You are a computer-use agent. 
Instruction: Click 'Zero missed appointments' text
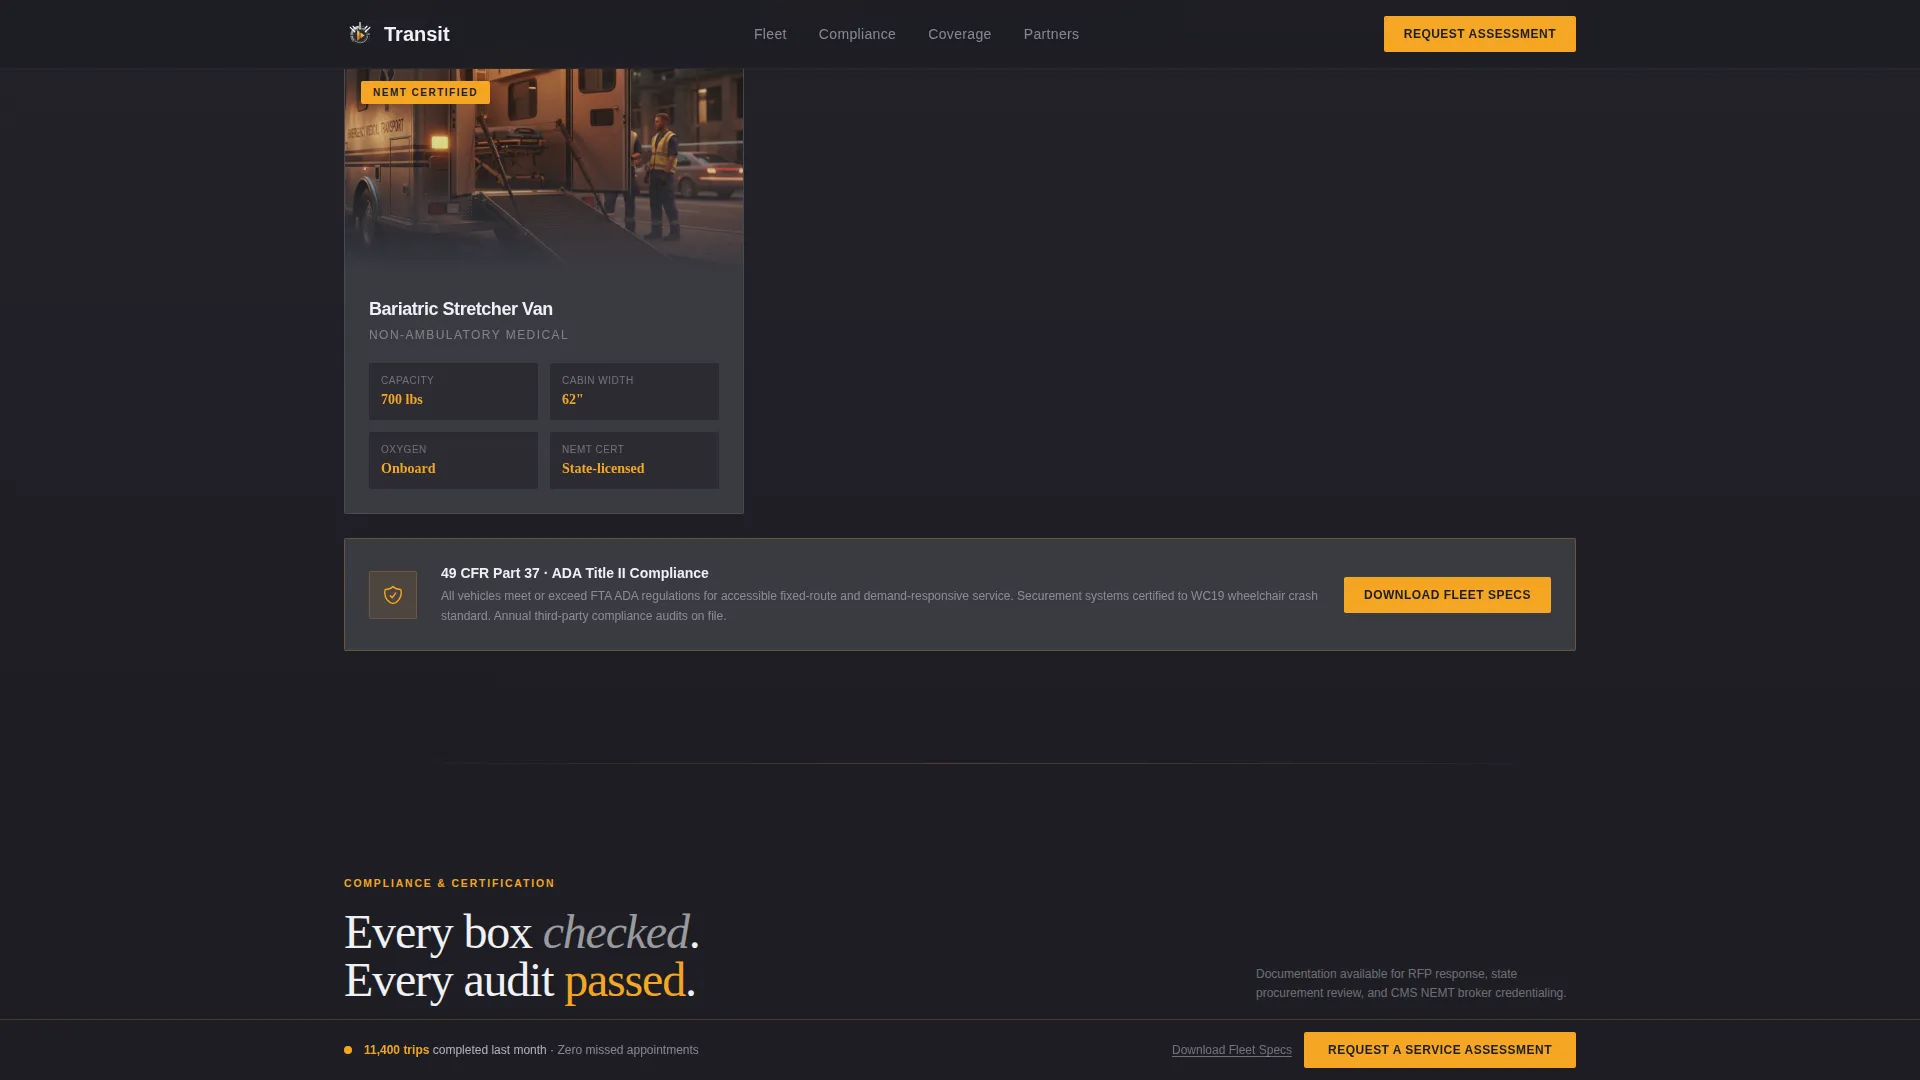point(628,1050)
